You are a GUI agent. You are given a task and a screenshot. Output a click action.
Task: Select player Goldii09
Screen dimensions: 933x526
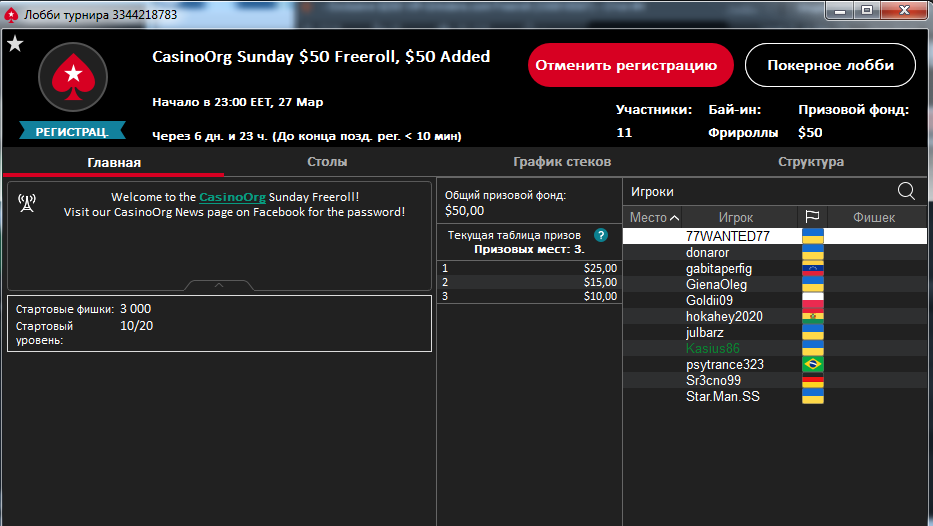click(775, 300)
